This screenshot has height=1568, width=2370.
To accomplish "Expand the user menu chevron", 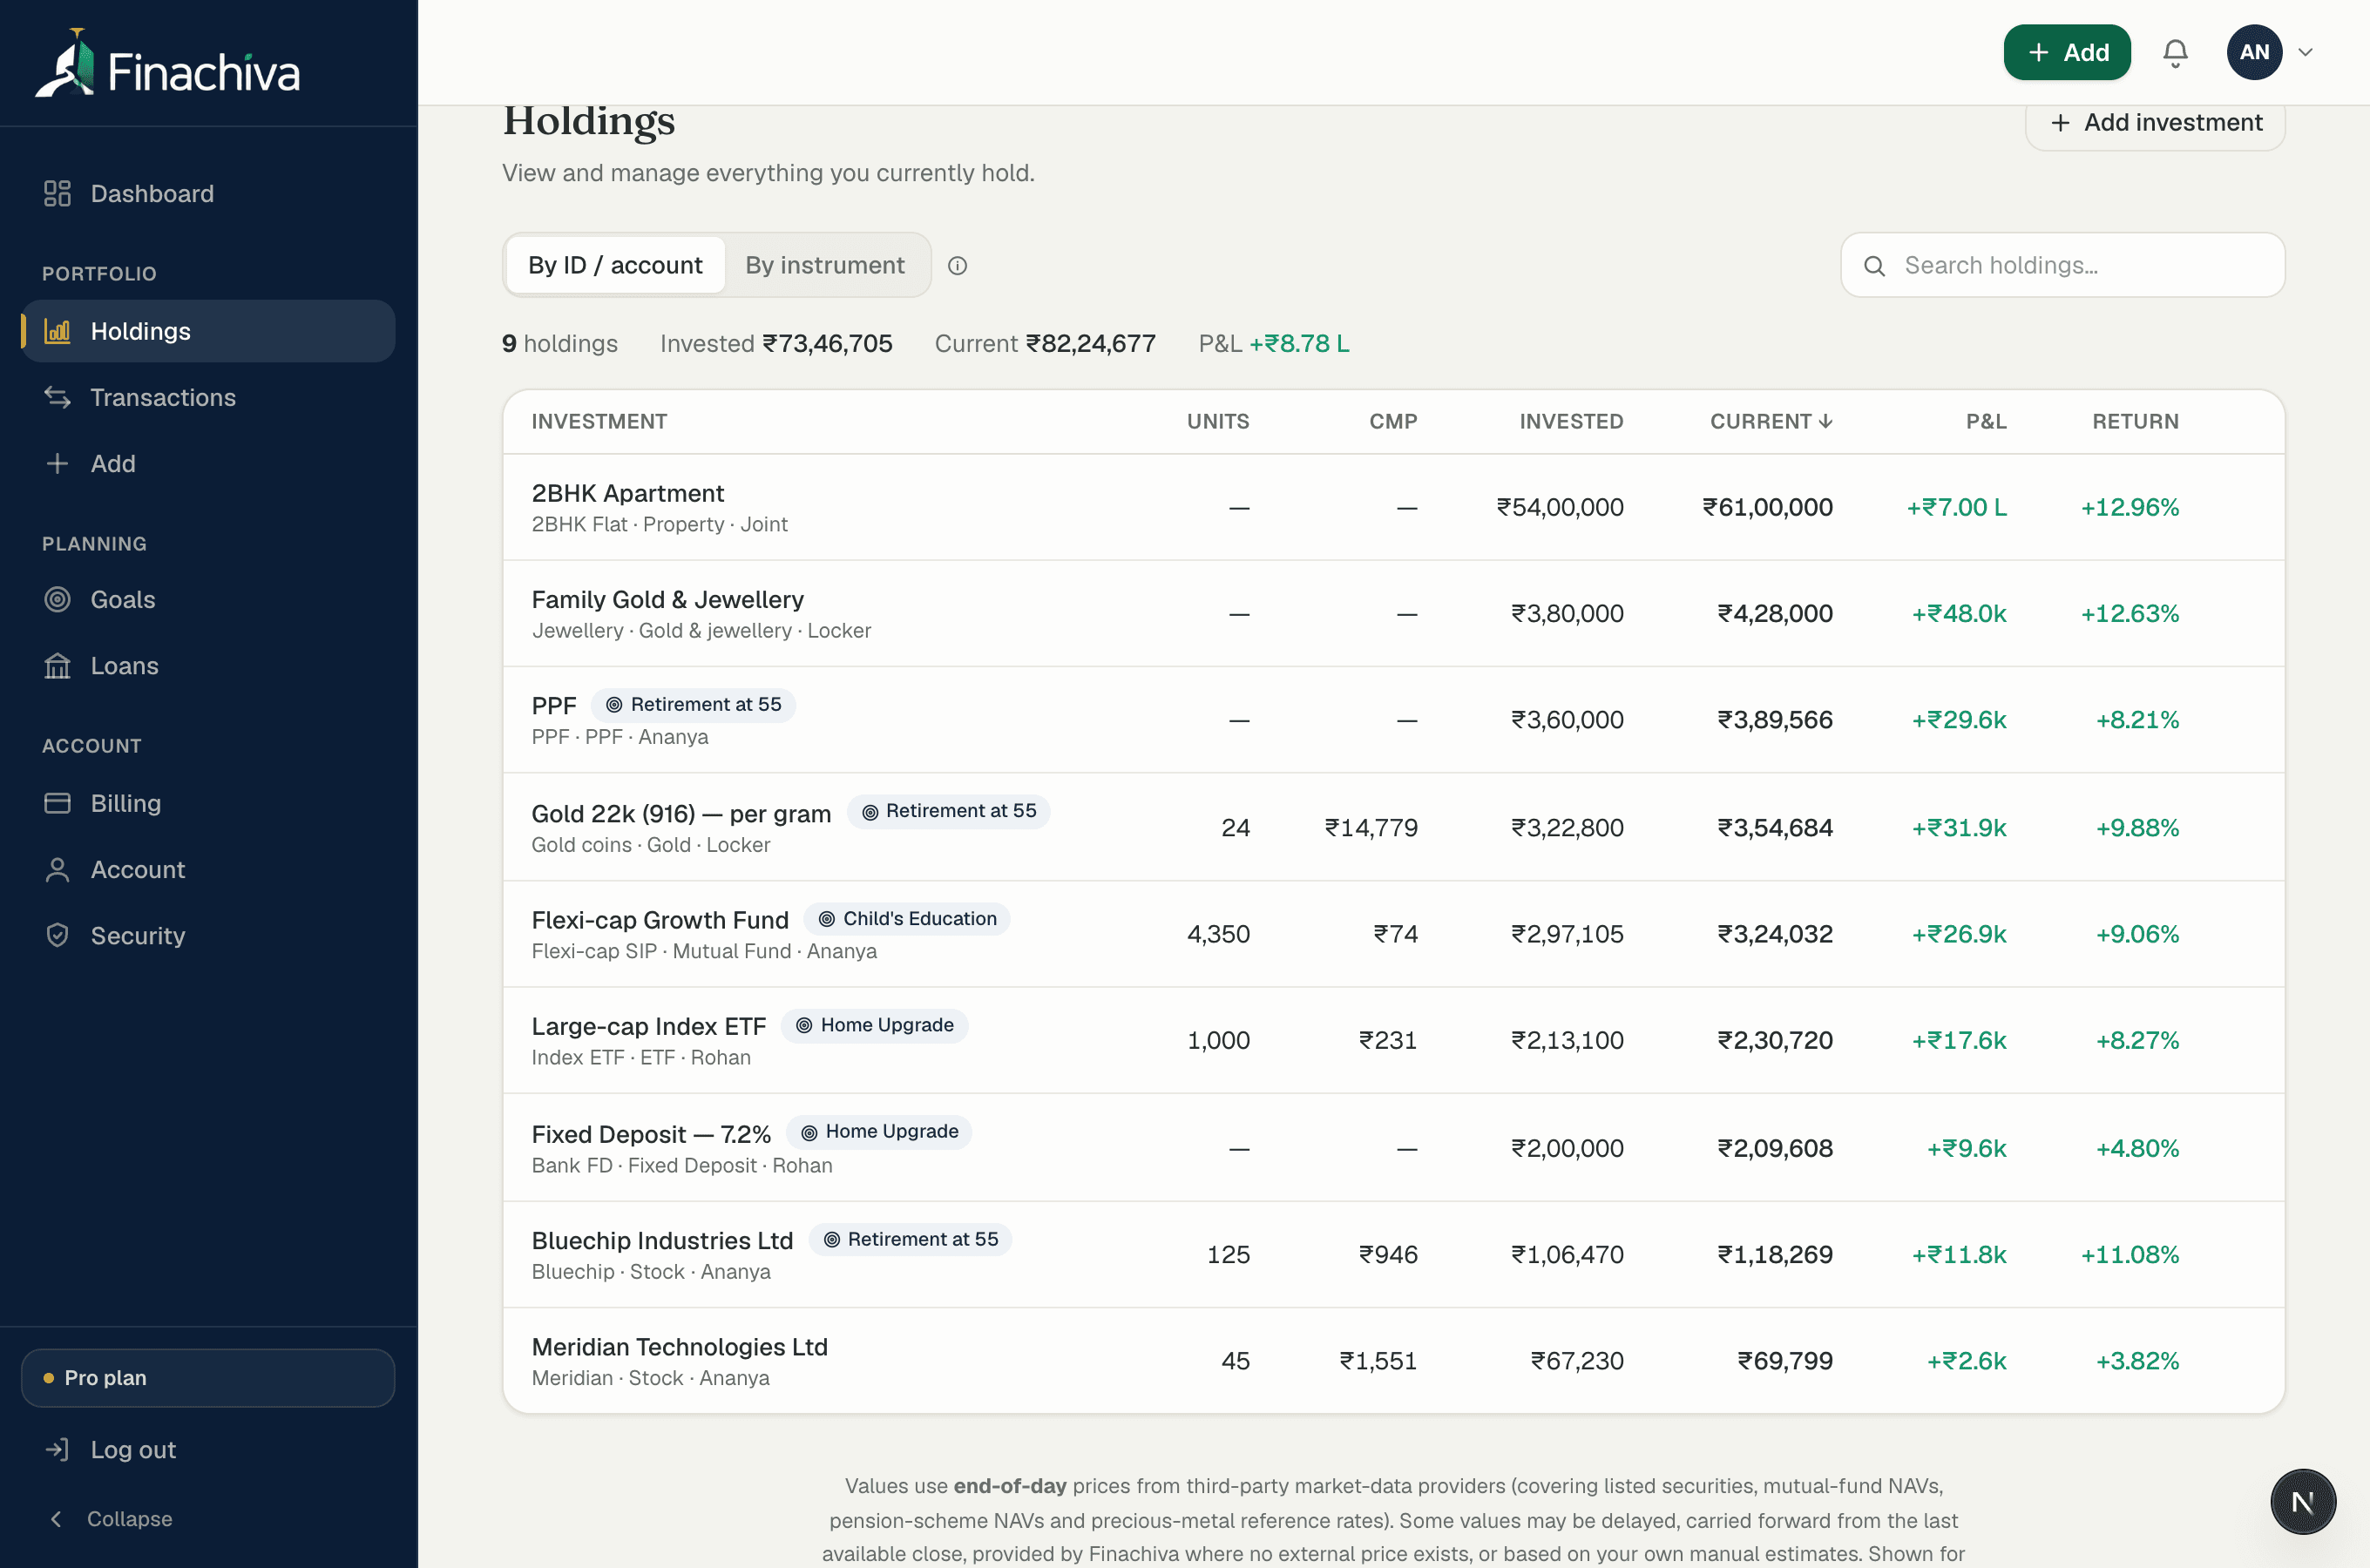I will pos(2305,52).
